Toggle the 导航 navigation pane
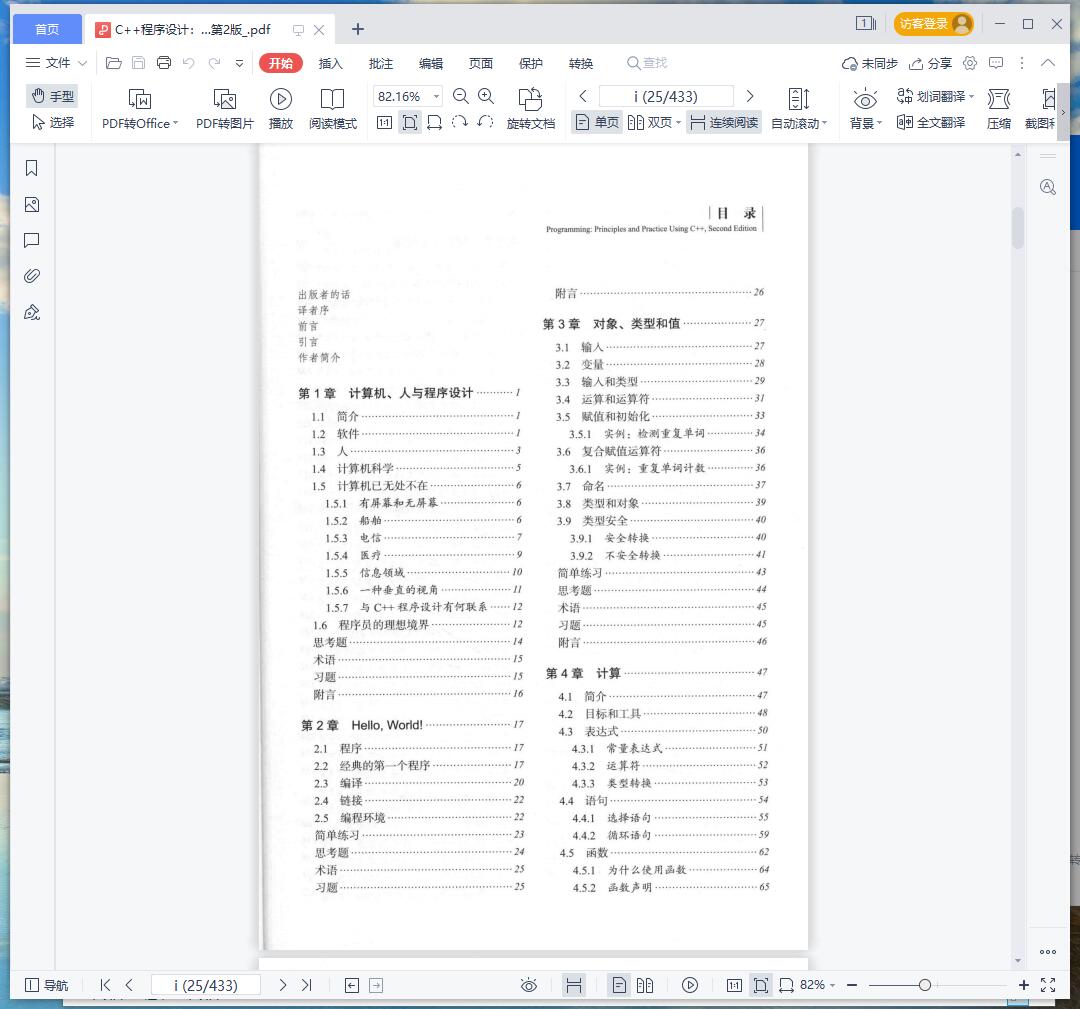 [46, 985]
